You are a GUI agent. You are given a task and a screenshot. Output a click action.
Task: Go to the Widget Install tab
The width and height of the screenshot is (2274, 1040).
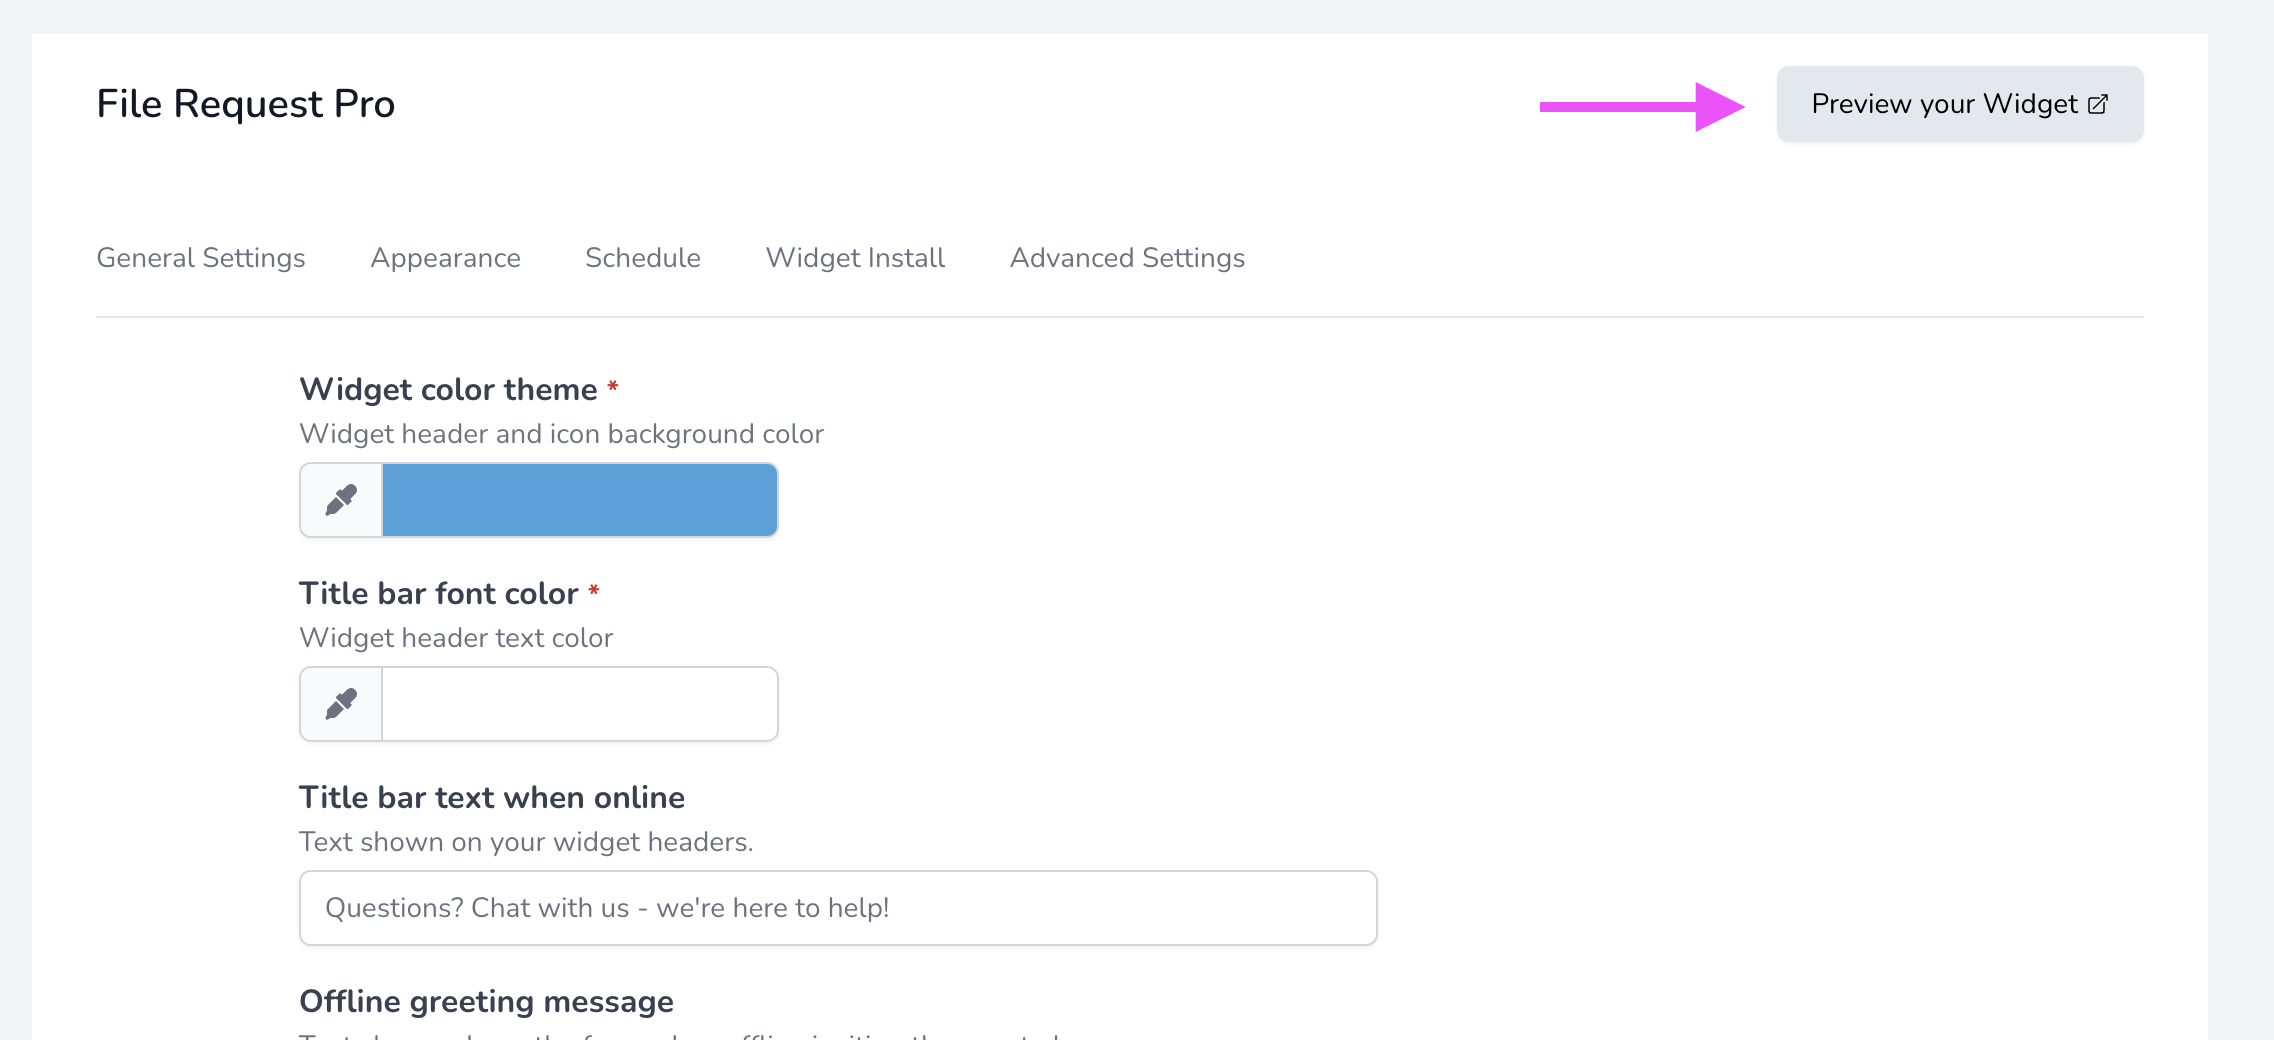point(855,258)
